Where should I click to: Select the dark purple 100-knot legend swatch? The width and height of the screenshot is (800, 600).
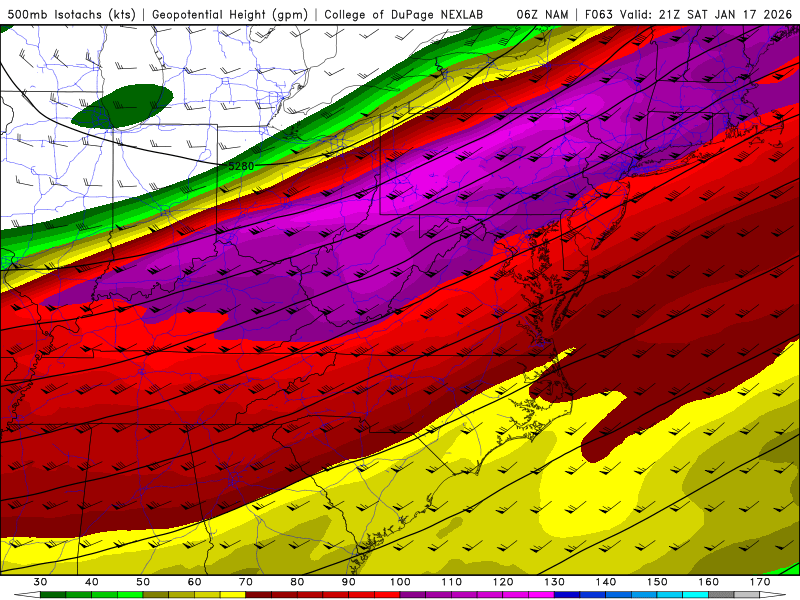[413, 595]
